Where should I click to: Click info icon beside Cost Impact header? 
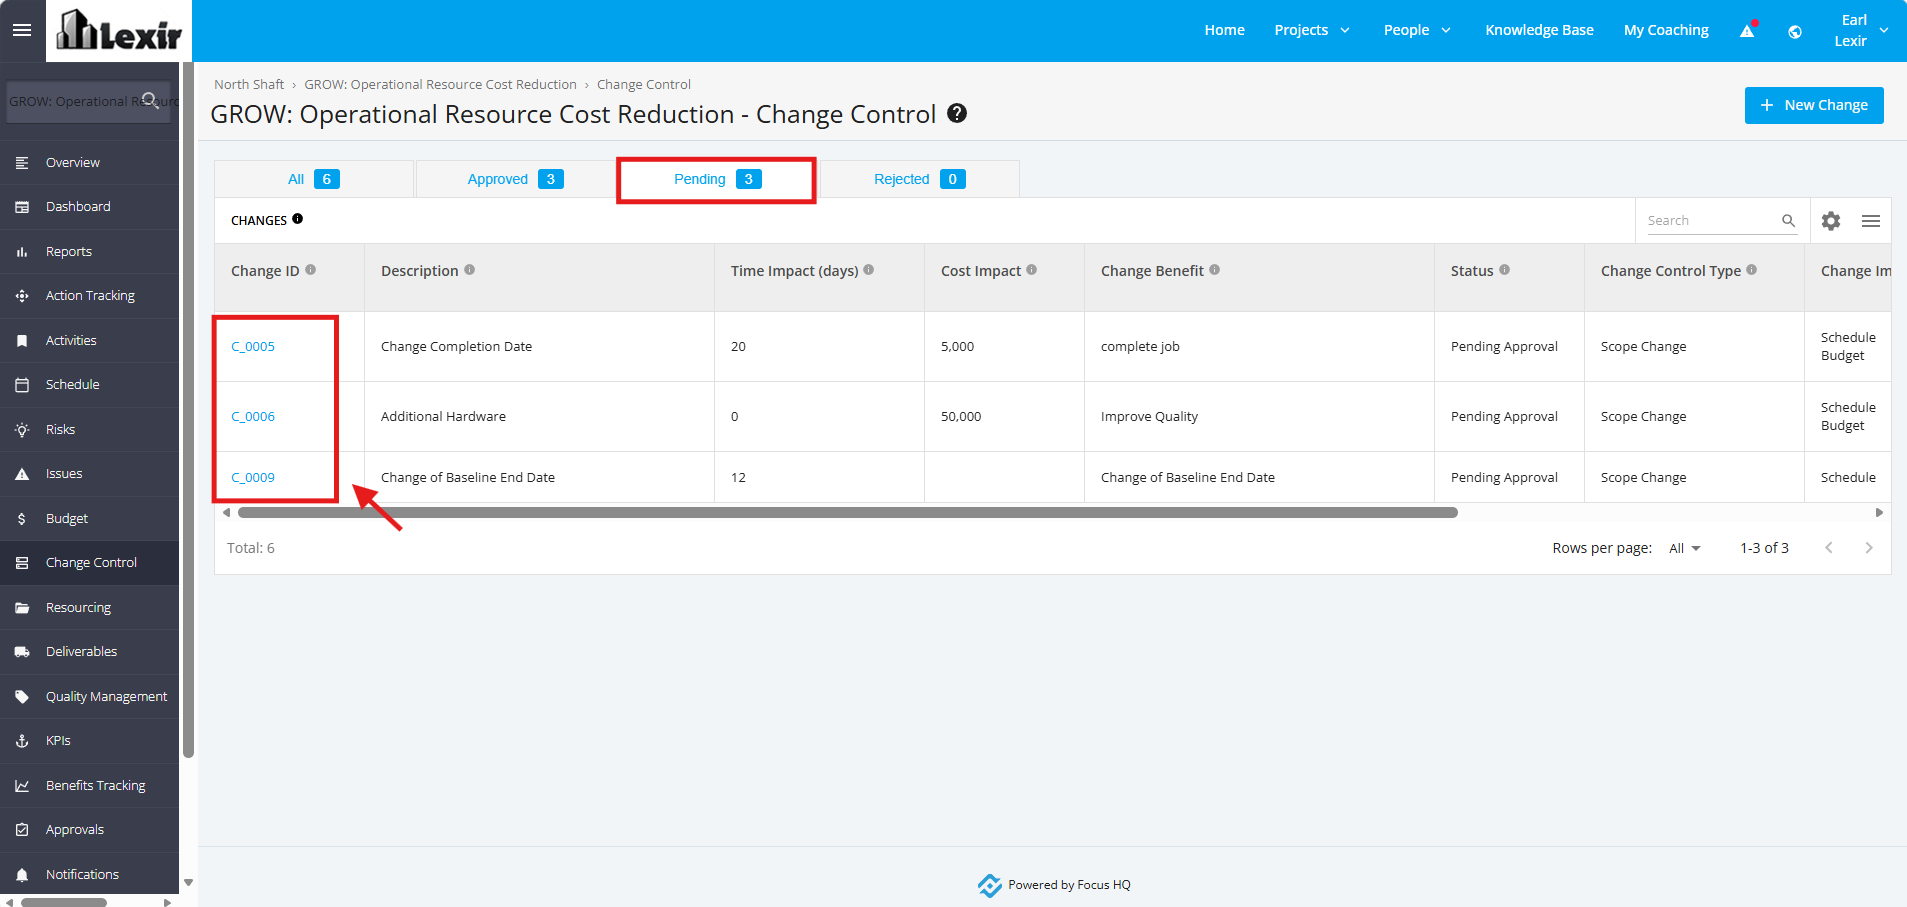coord(1032,270)
